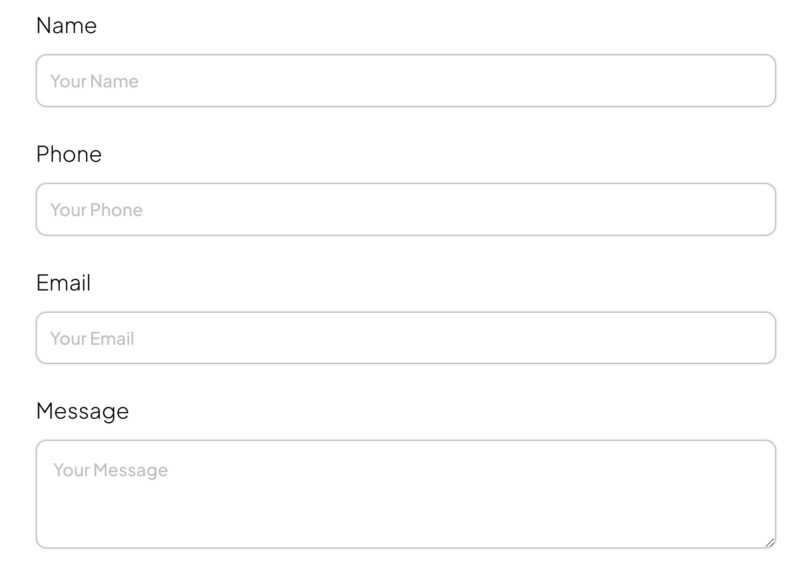Click the right end of Email field
Viewport: 800px width, 568px height.
pyautogui.click(x=750, y=338)
